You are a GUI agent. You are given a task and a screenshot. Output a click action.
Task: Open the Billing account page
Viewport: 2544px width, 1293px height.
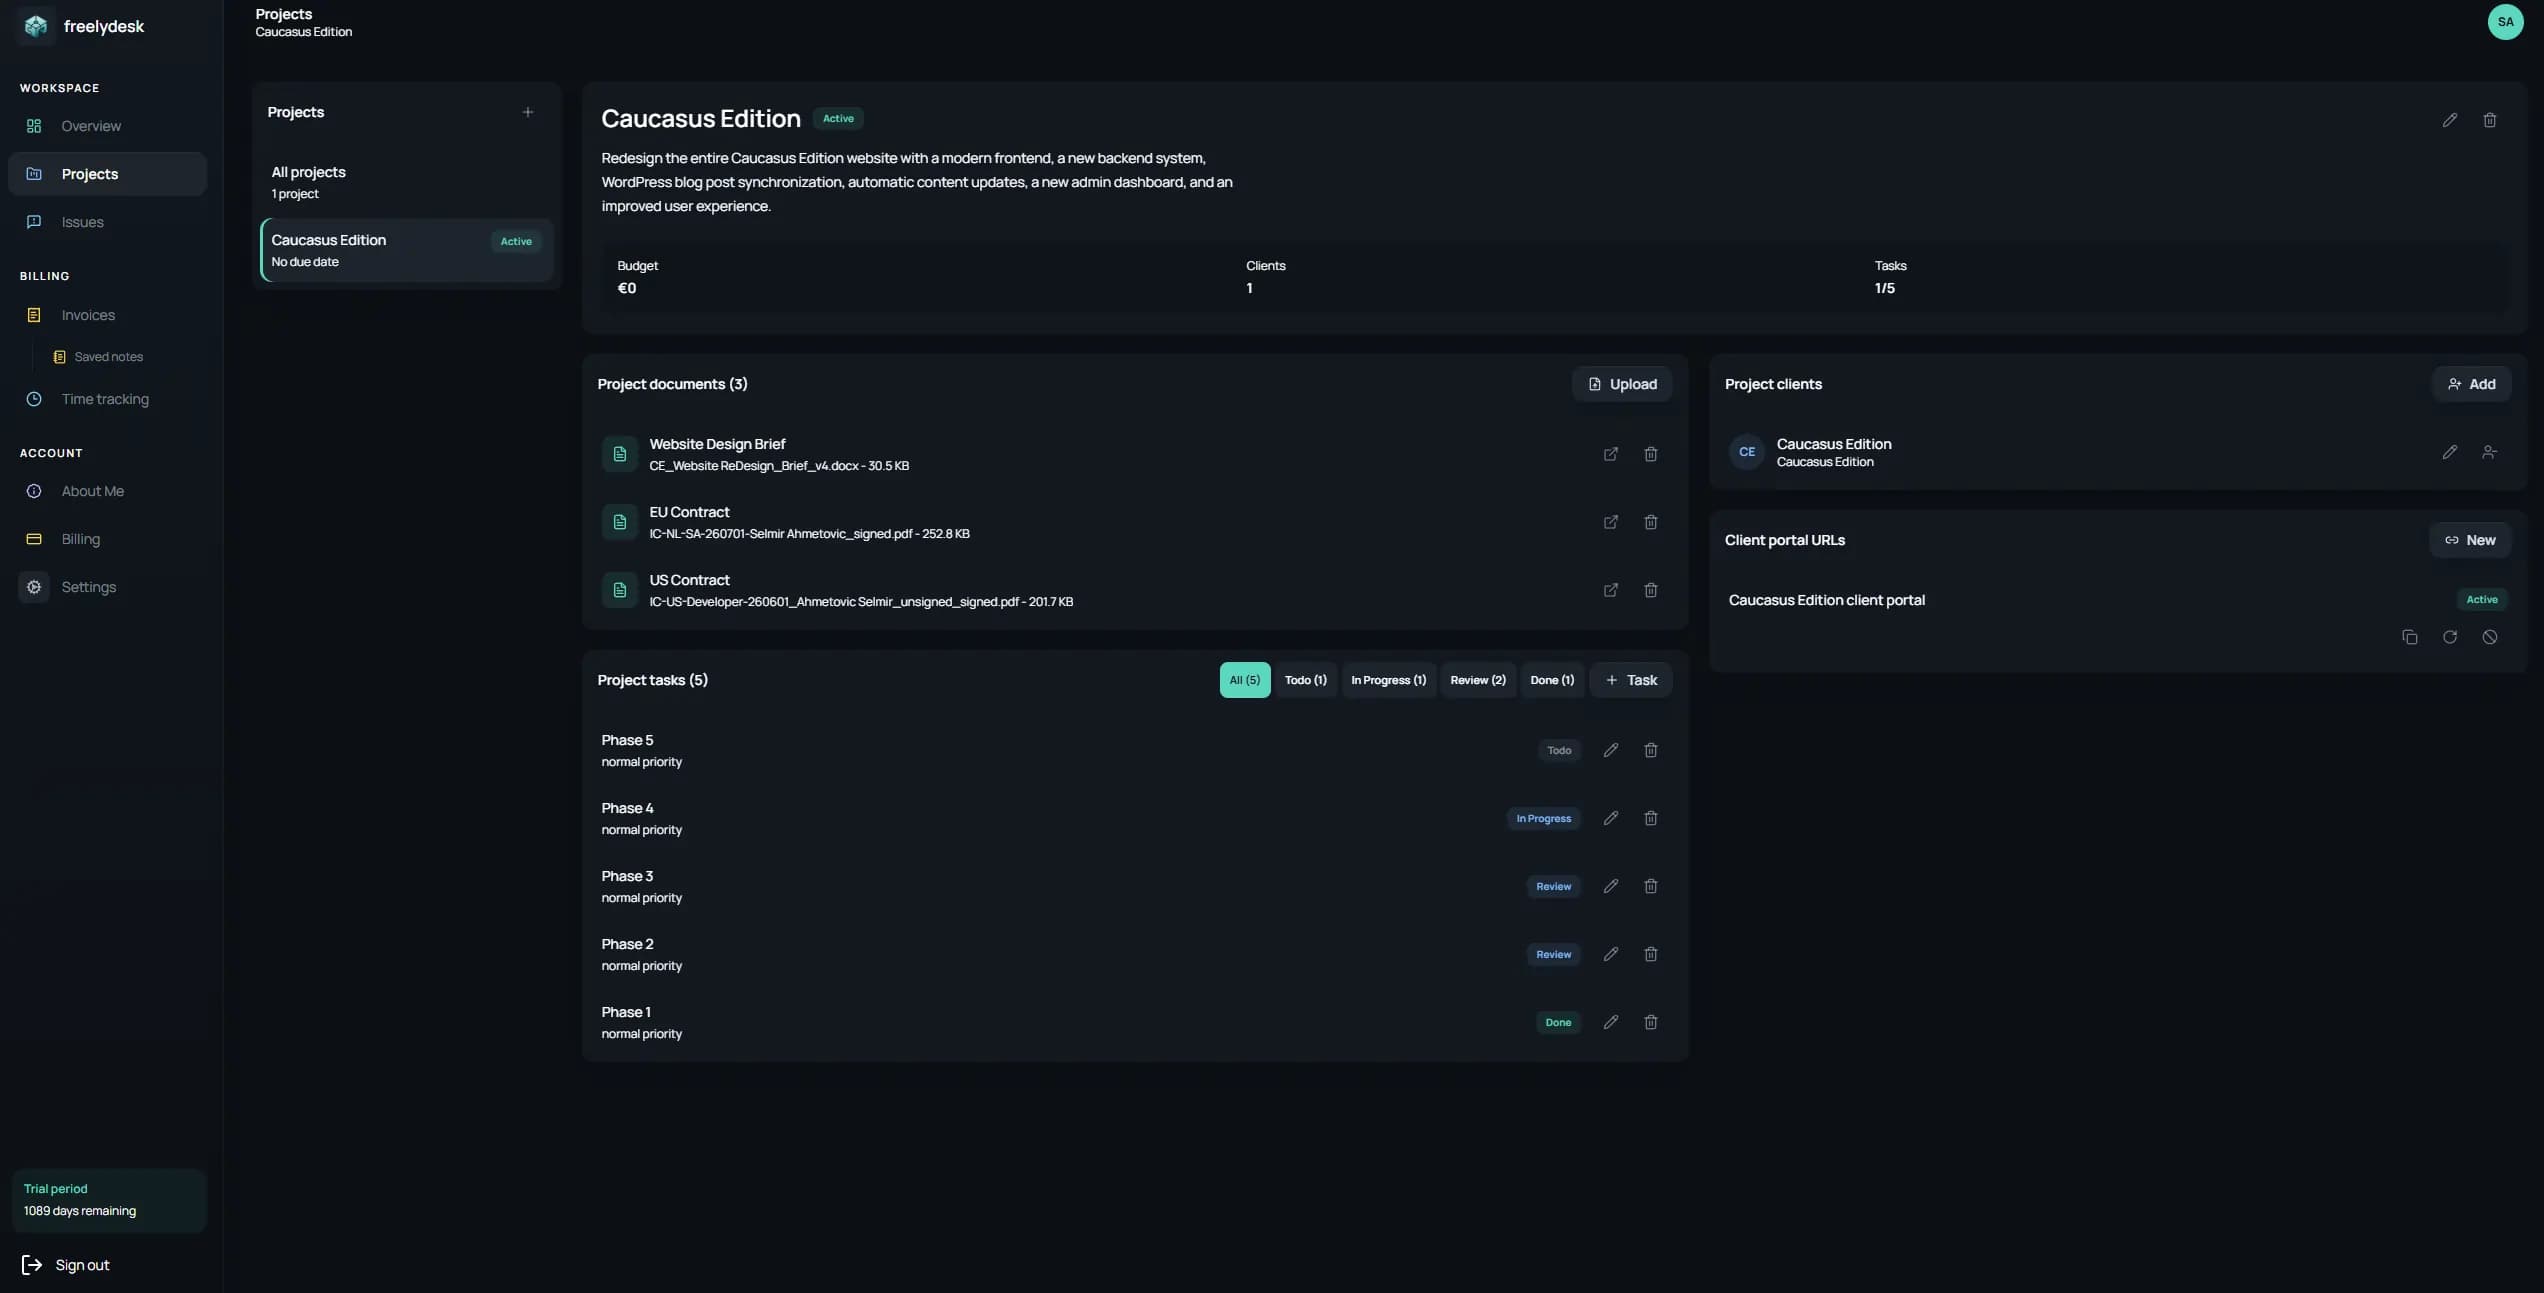coord(107,539)
